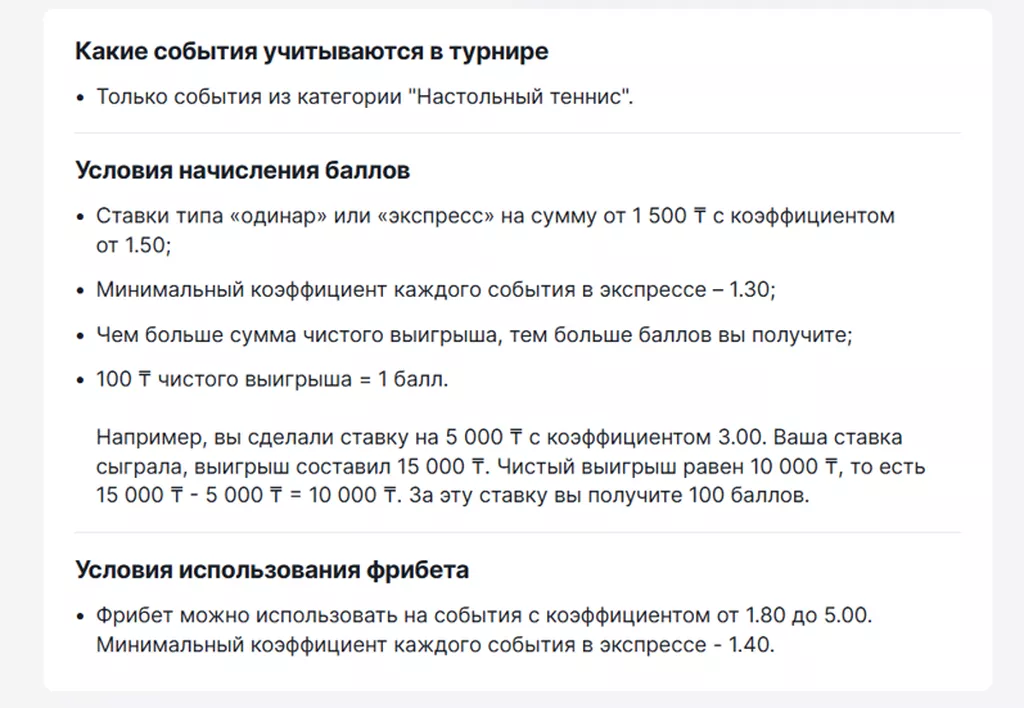
Task: Click line about minimum coefficient 1.30
Action: (x=436, y=289)
